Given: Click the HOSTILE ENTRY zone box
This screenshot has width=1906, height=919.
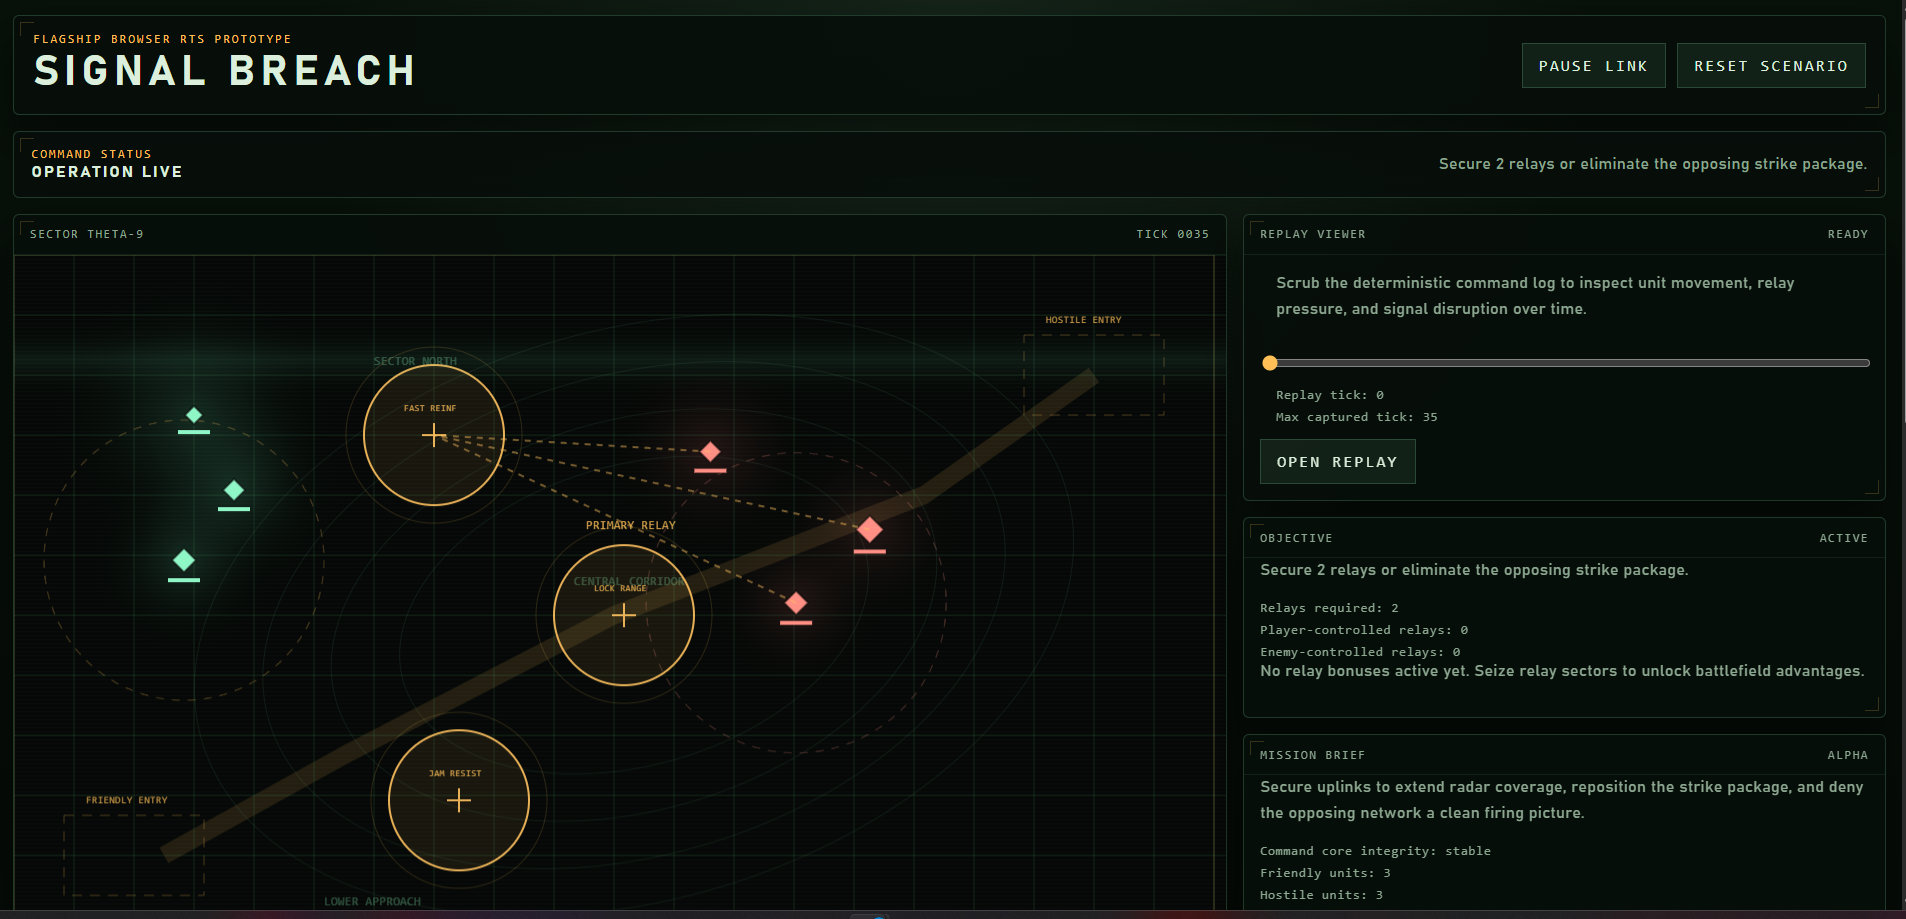Looking at the screenshot, I should coord(1094,375).
